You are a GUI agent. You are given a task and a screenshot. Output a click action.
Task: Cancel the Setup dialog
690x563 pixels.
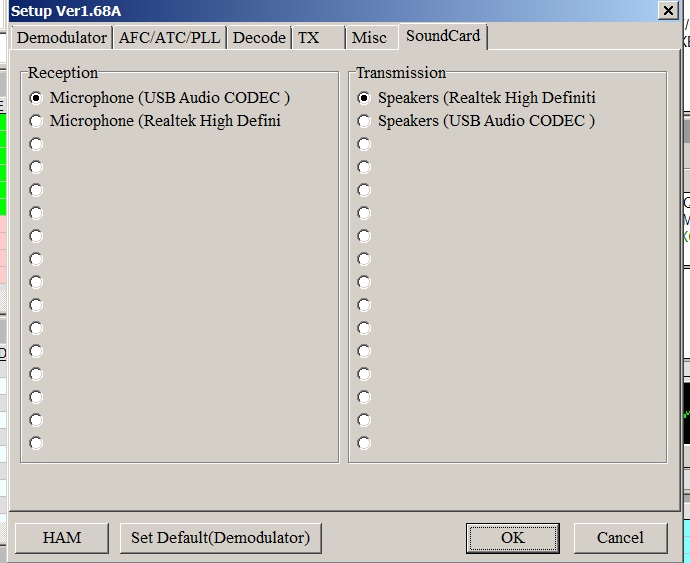620,537
